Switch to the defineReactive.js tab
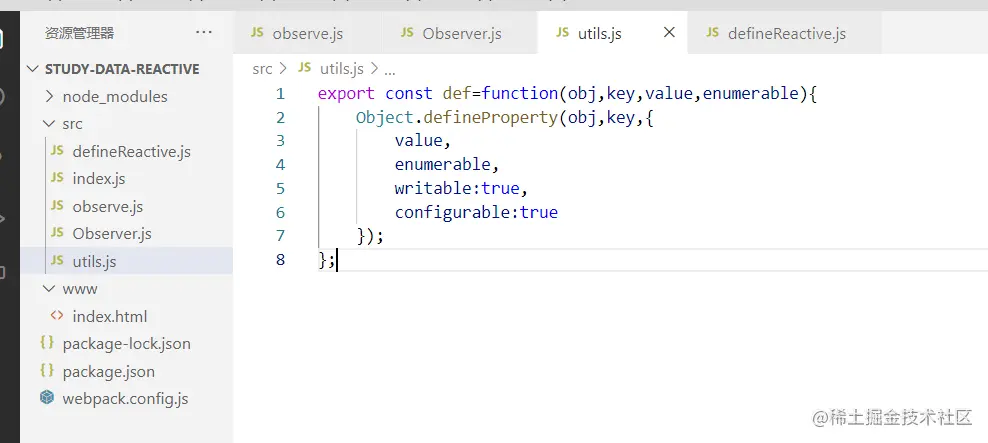 (786, 33)
